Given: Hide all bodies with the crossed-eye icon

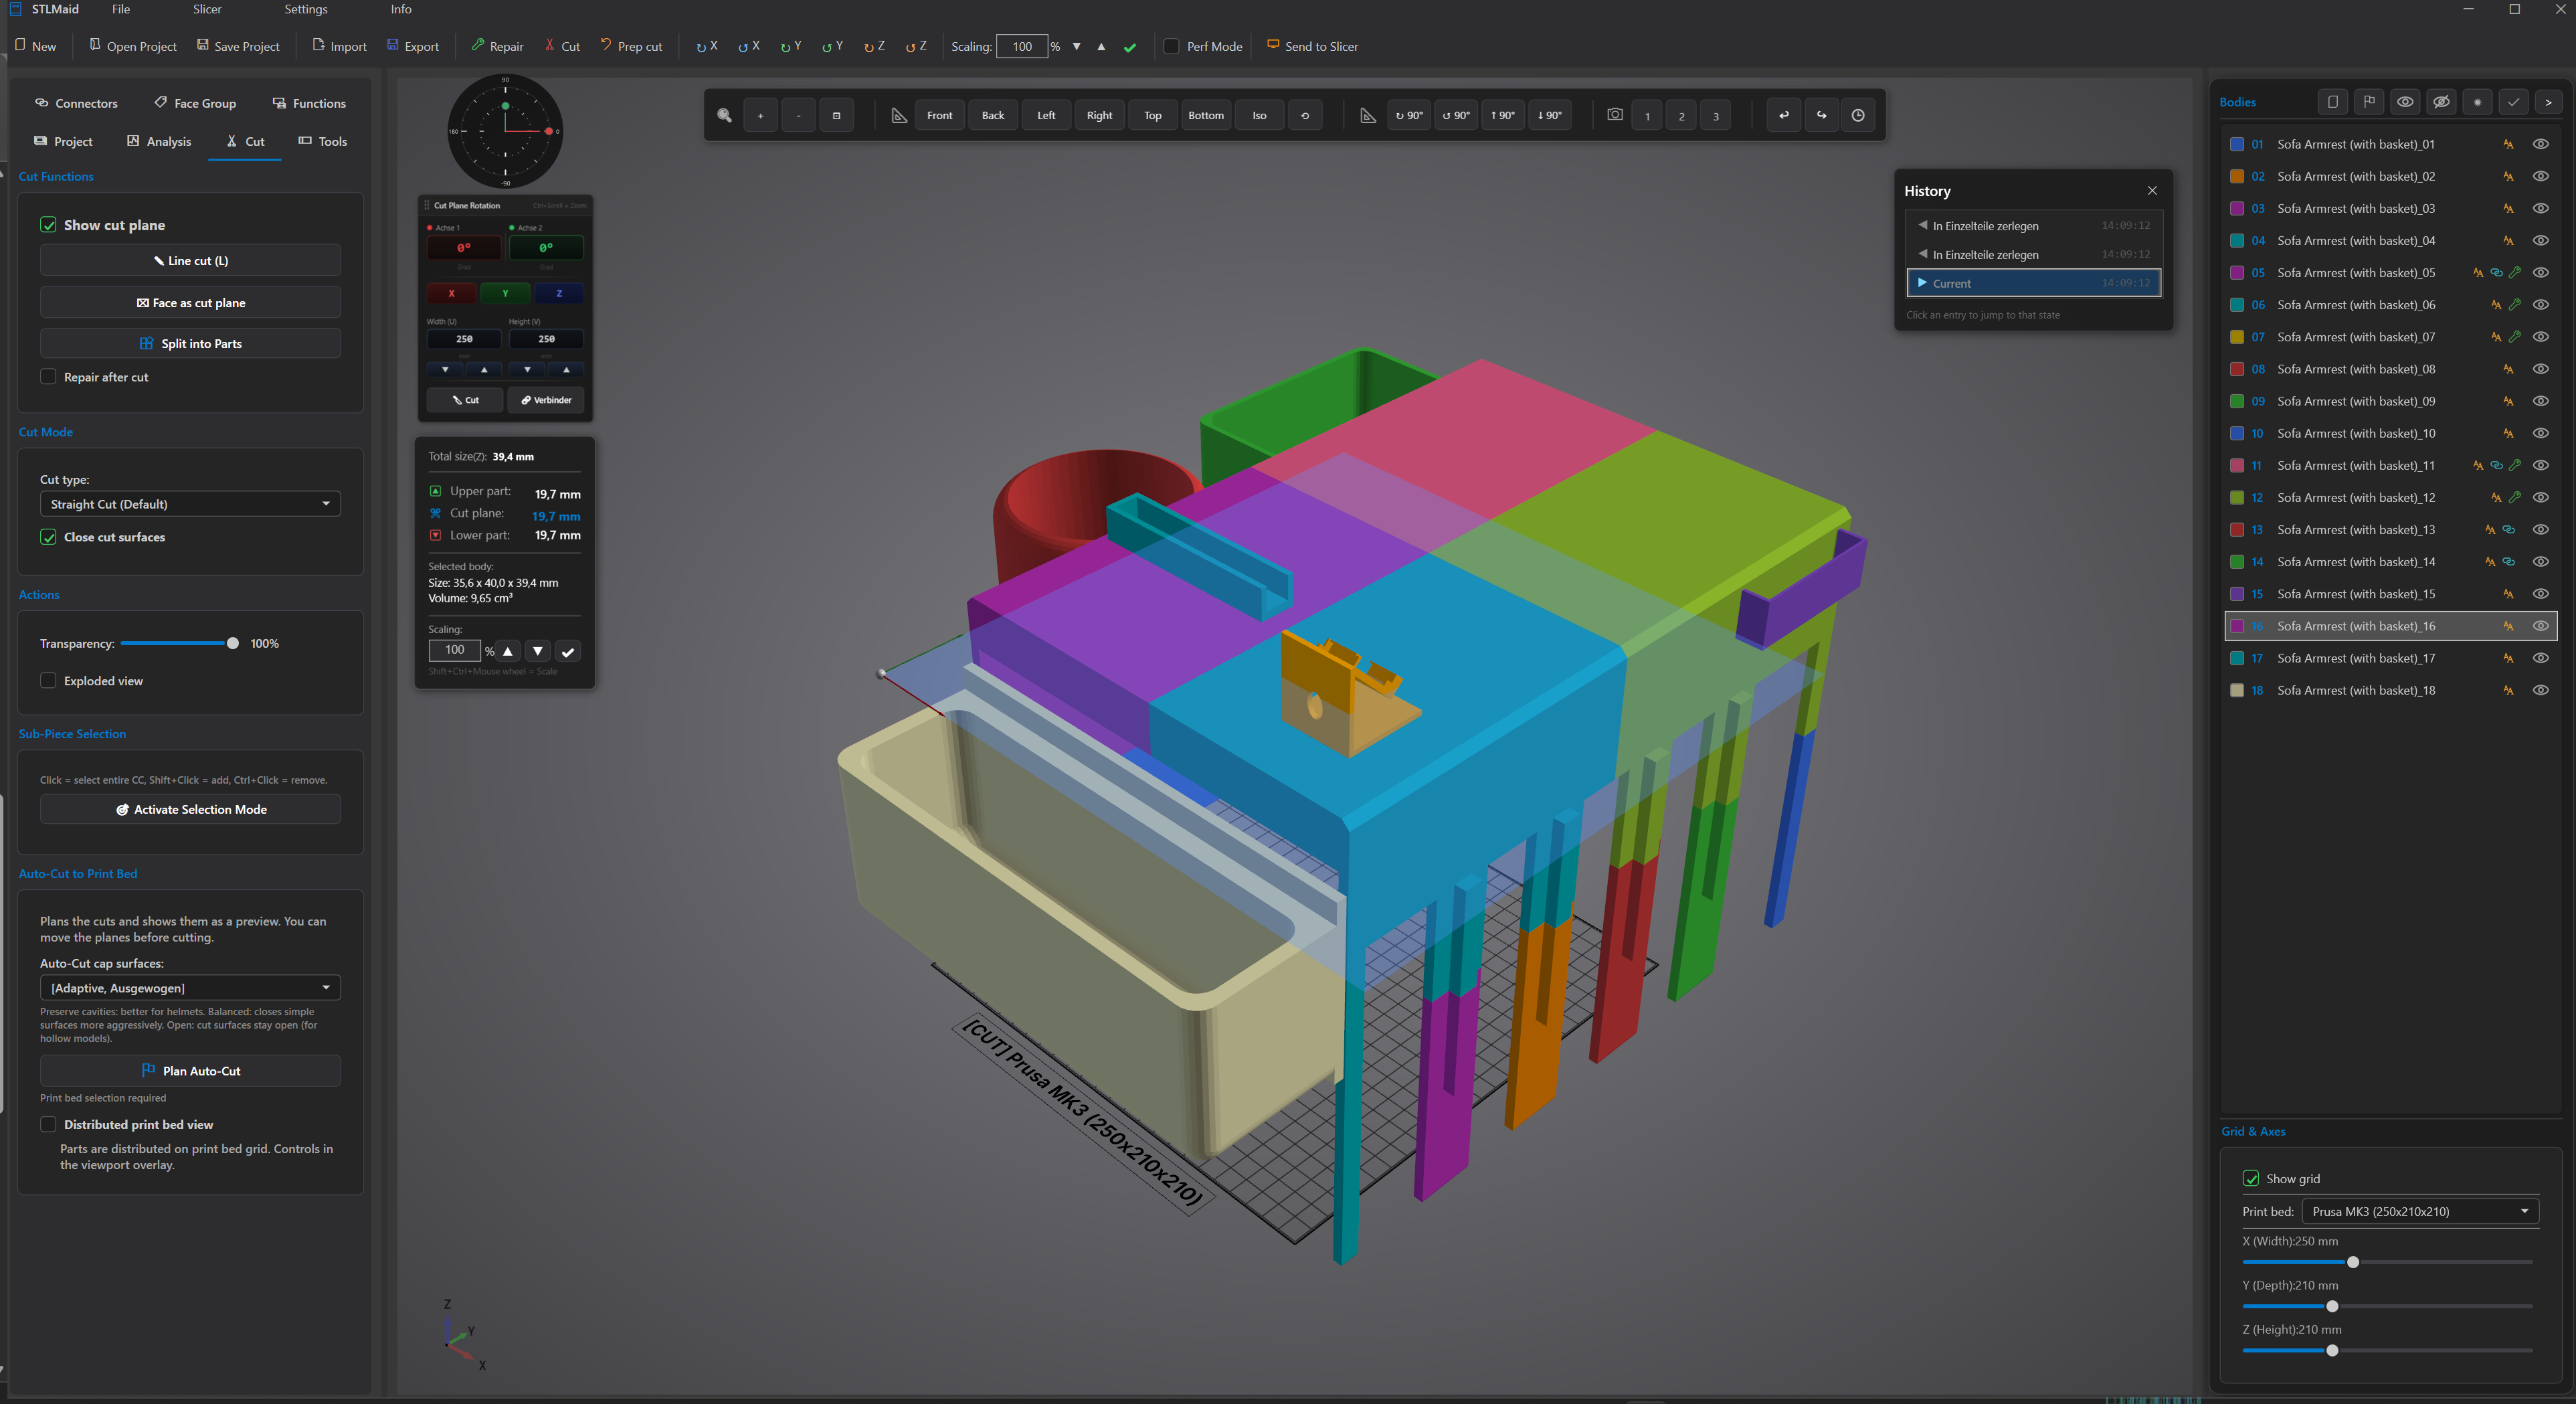Looking at the screenshot, I should 2441,102.
